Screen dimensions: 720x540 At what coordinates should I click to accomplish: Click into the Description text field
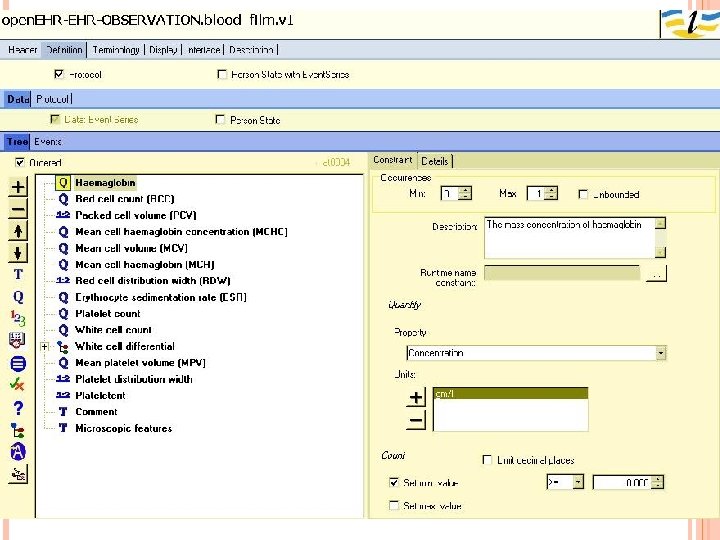570,238
